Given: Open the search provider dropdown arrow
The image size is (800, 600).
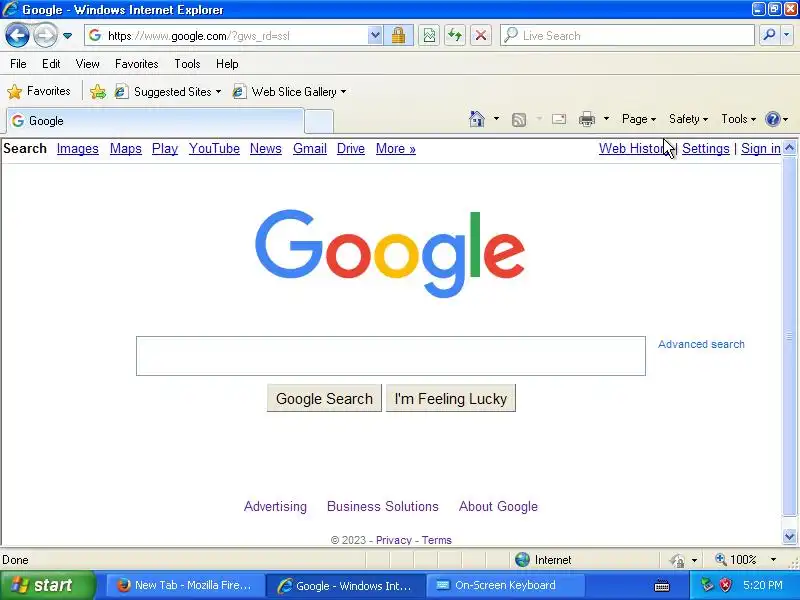Looking at the screenshot, I should click(786, 35).
